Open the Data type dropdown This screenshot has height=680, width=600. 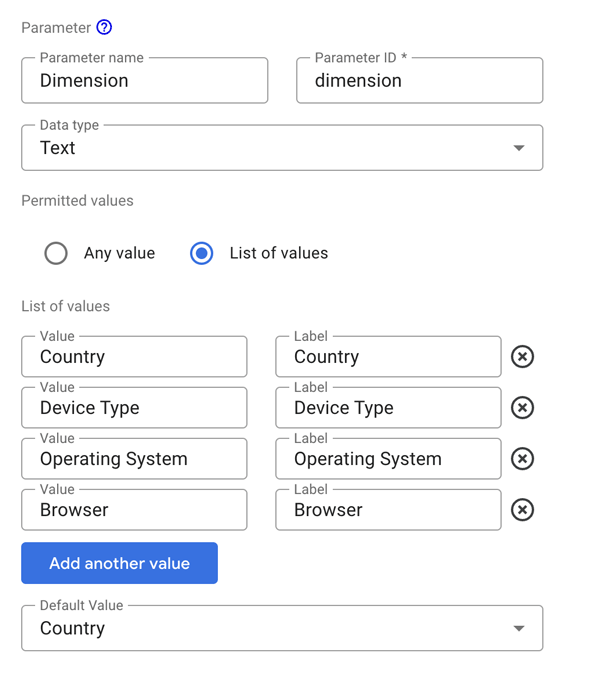(x=282, y=148)
